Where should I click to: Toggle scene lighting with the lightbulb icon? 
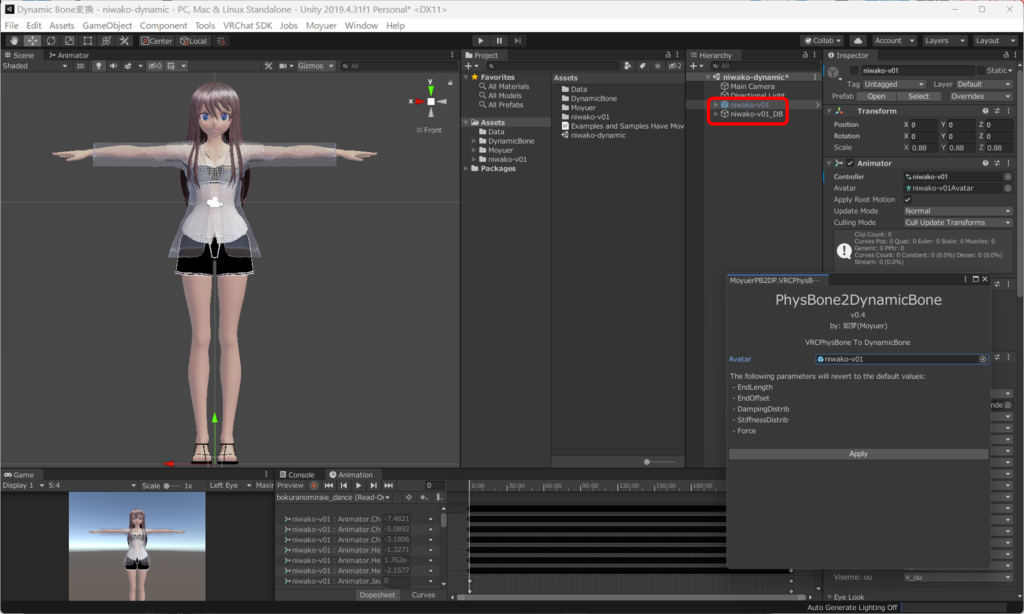(x=98, y=66)
